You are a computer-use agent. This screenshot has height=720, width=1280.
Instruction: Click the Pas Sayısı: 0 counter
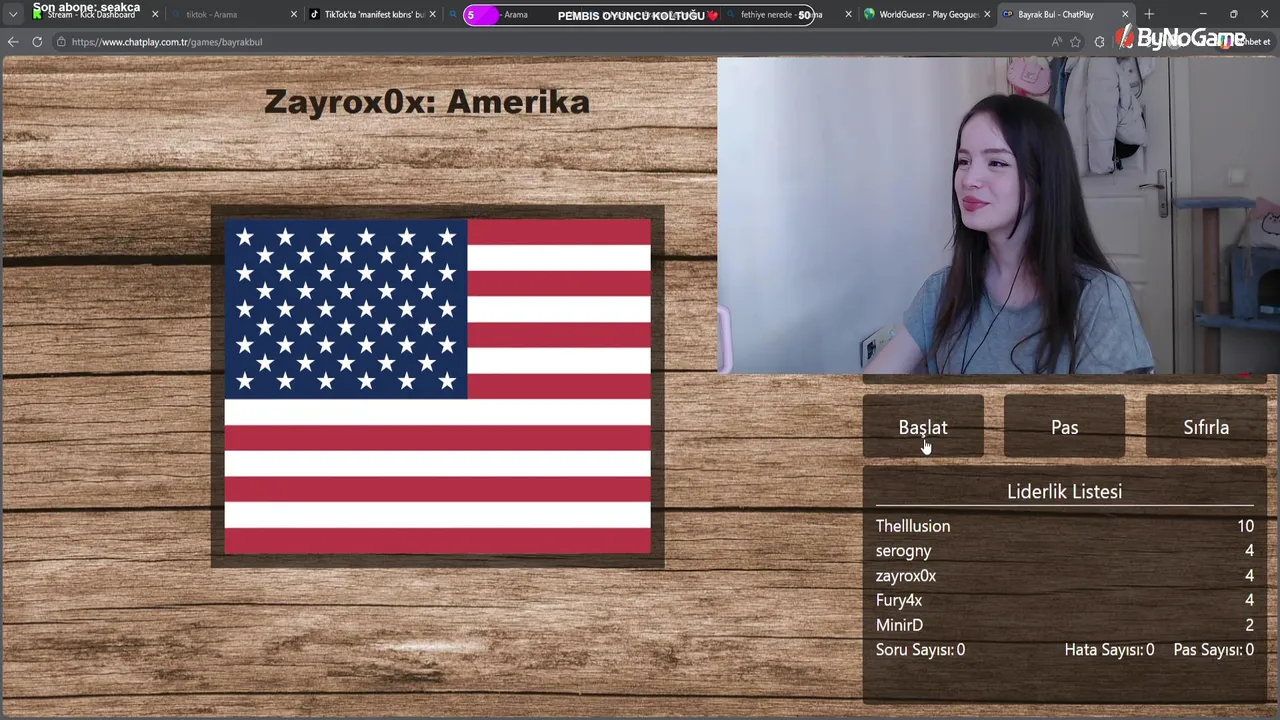(1213, 650)
